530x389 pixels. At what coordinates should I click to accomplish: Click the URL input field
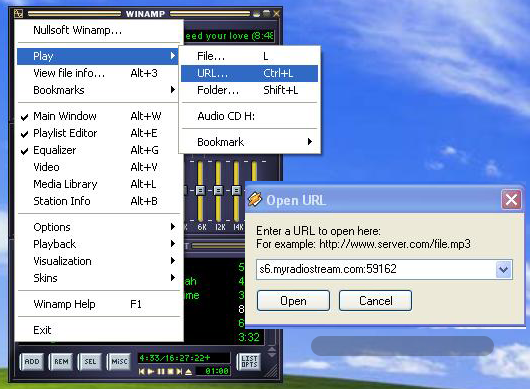[x=376, y=270]
